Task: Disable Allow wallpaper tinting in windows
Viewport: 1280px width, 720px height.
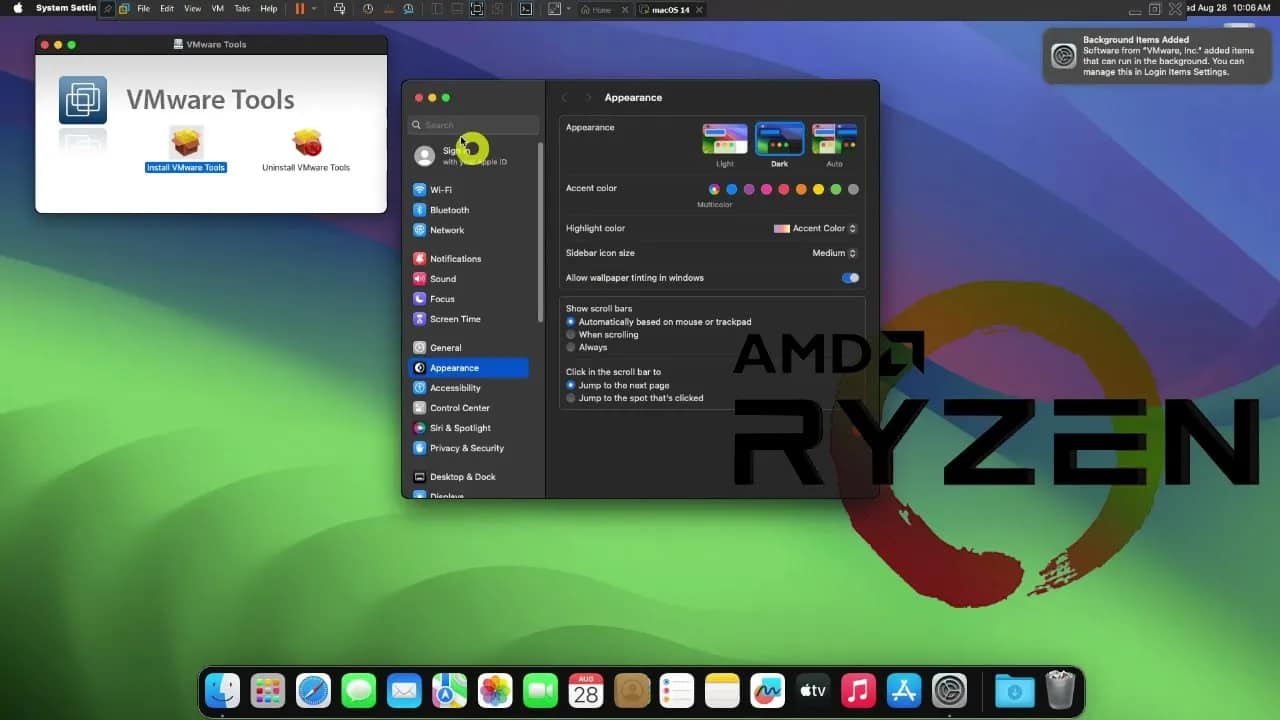Action: (x=849, y=277)
